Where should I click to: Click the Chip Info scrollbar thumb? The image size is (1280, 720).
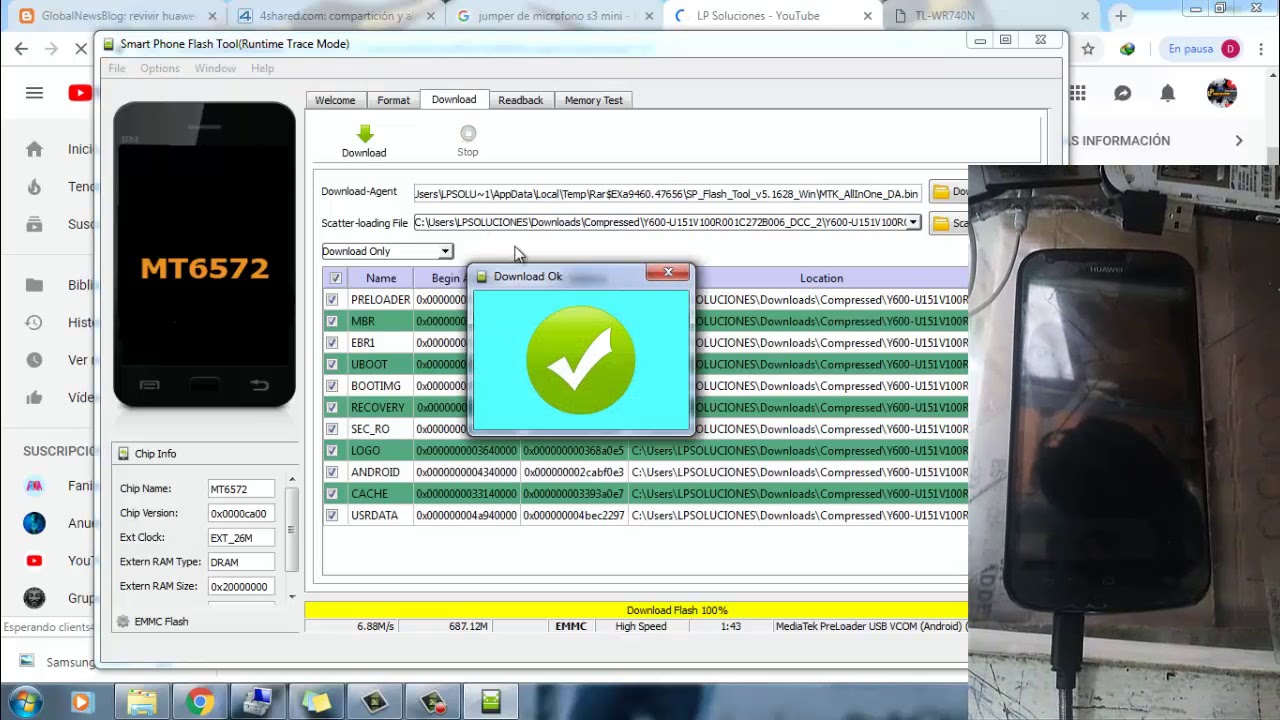292,532
